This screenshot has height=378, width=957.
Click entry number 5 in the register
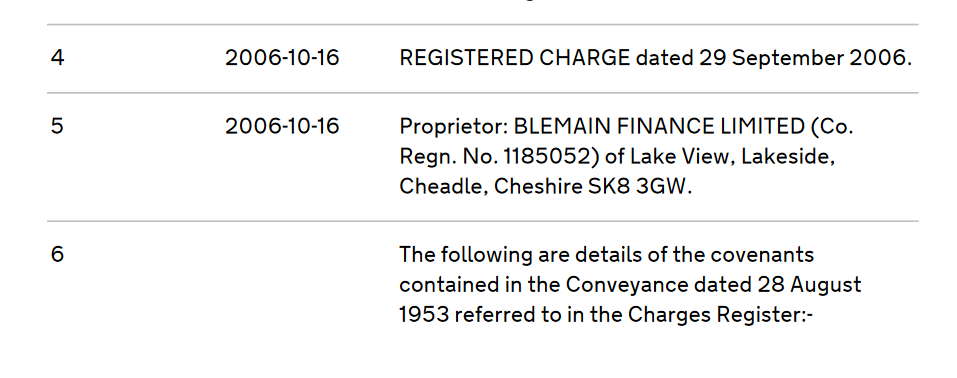[57, 126]
